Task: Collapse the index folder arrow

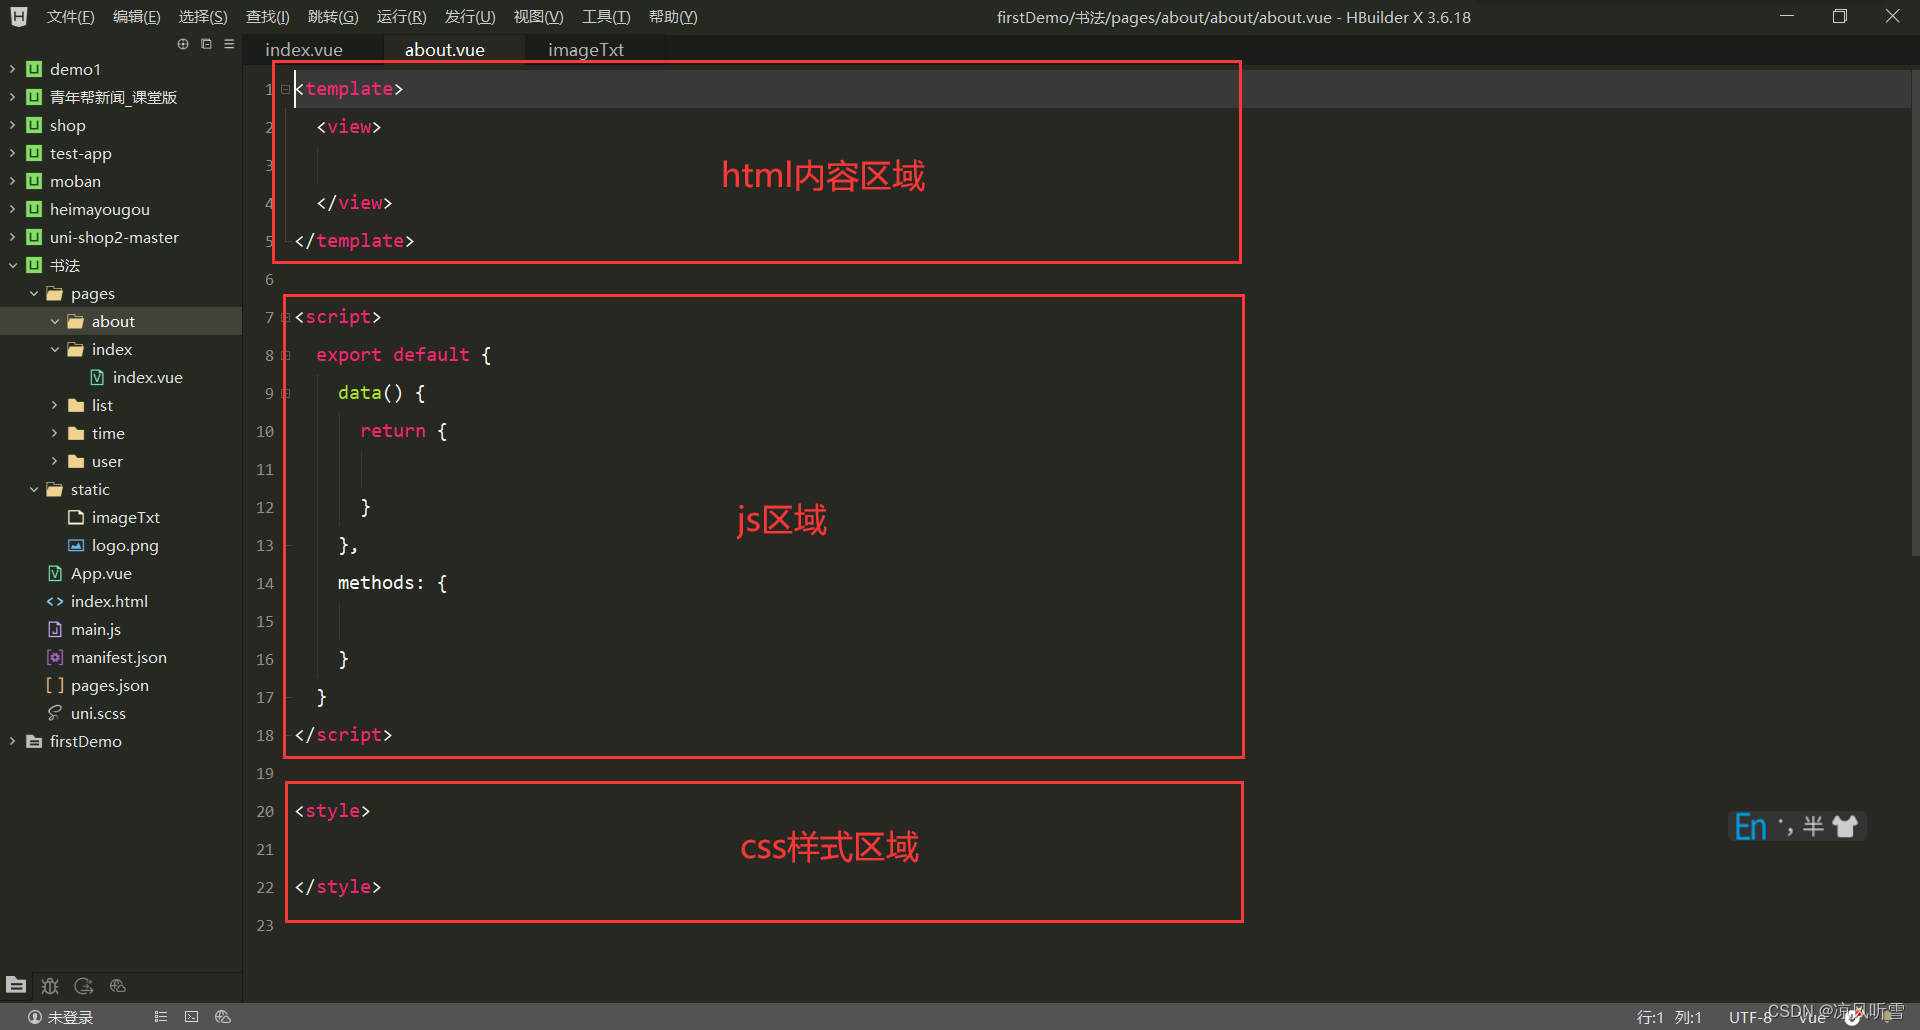Action: click(54, 349)
